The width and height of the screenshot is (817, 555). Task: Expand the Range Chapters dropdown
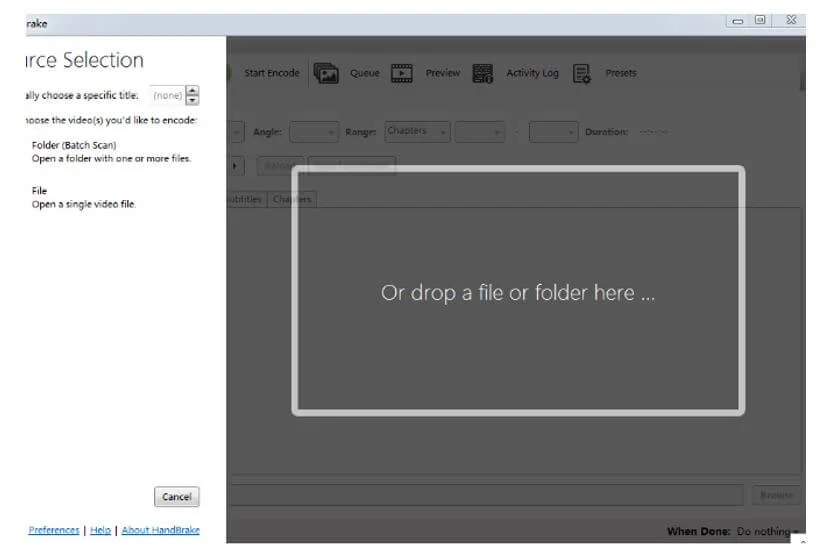[417, 132]
